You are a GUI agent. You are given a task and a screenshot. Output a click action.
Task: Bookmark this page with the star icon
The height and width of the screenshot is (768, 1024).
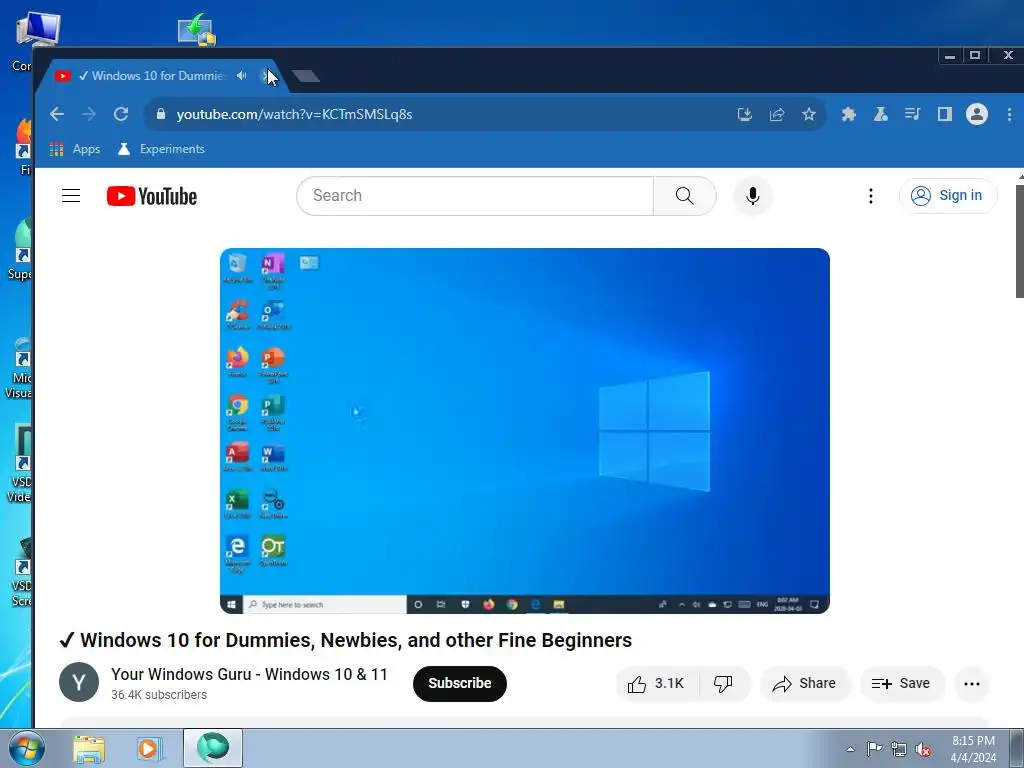pyautogui.click(x=808, y=114)
